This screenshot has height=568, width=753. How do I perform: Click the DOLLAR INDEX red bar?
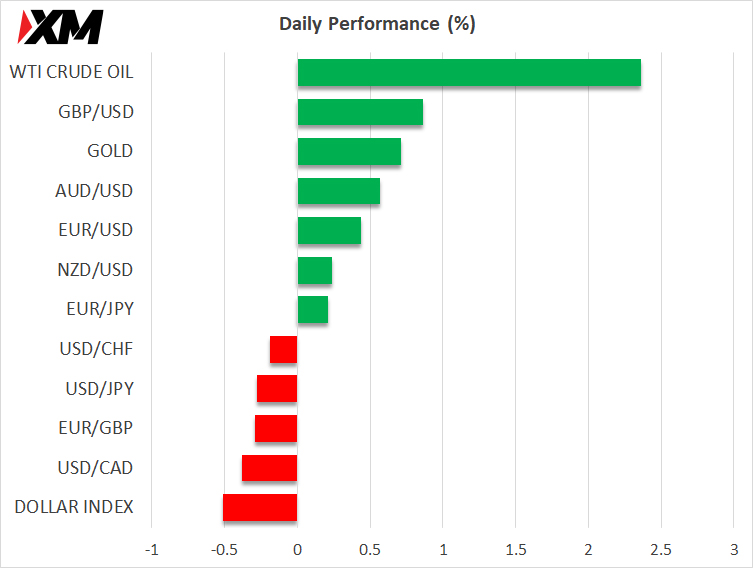260,508
